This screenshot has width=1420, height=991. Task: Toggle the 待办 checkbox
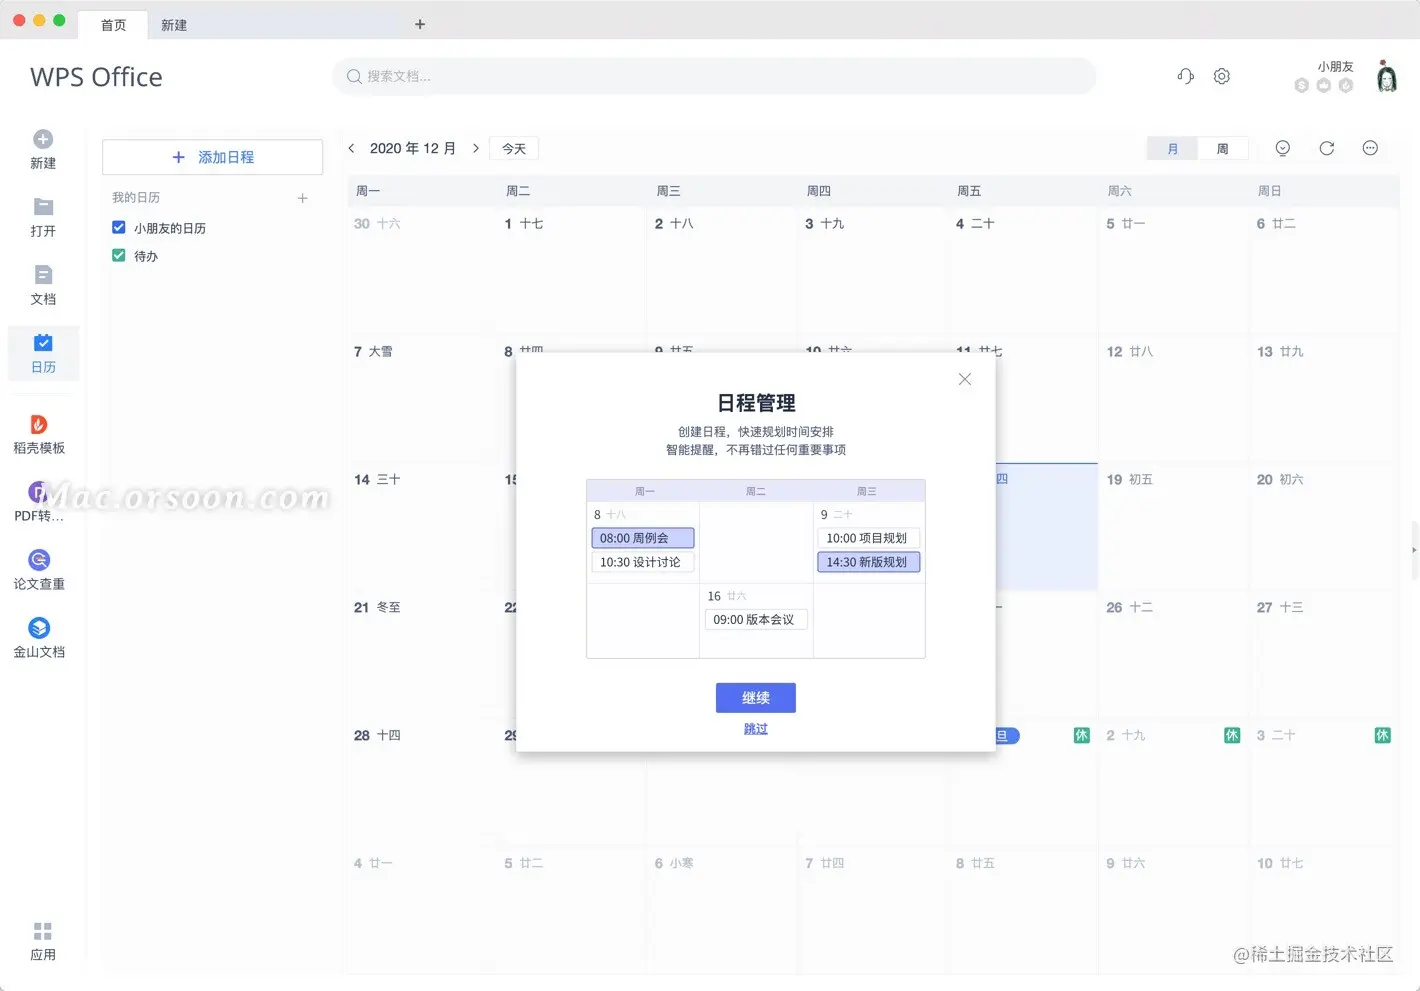(119, 256)
